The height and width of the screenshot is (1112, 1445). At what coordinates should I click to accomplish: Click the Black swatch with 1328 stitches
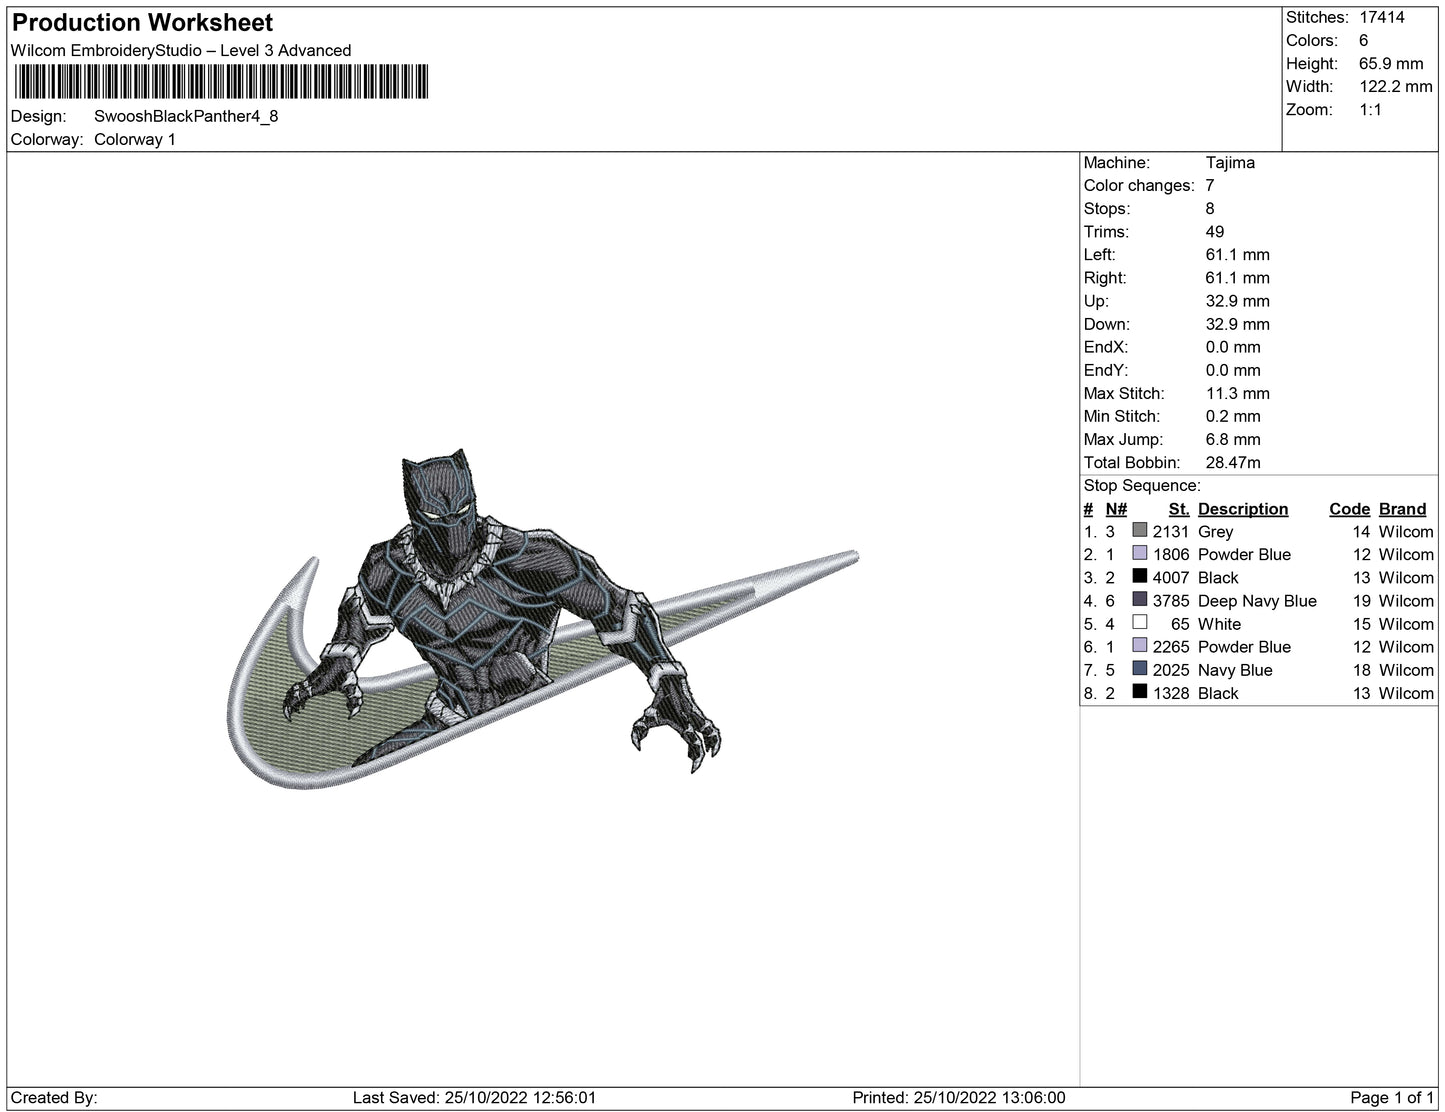[x=1139, y=691]
